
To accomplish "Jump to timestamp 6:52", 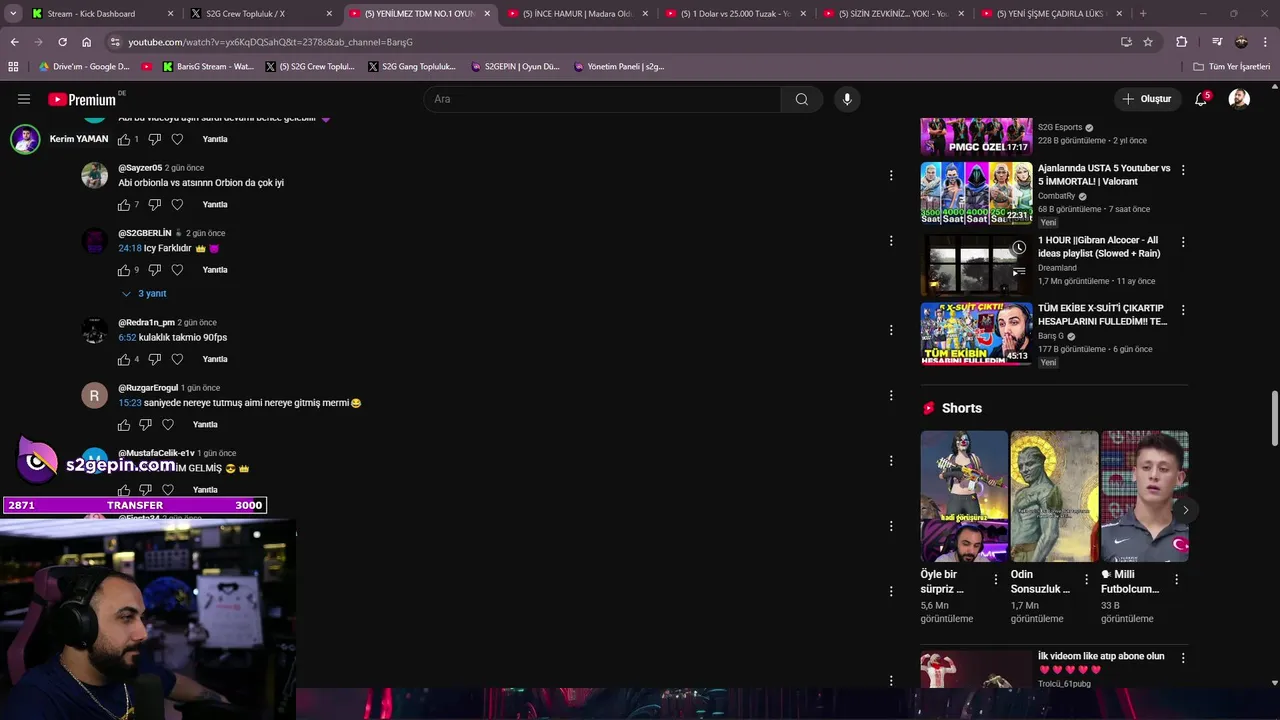I will click(x=127, y=338).
